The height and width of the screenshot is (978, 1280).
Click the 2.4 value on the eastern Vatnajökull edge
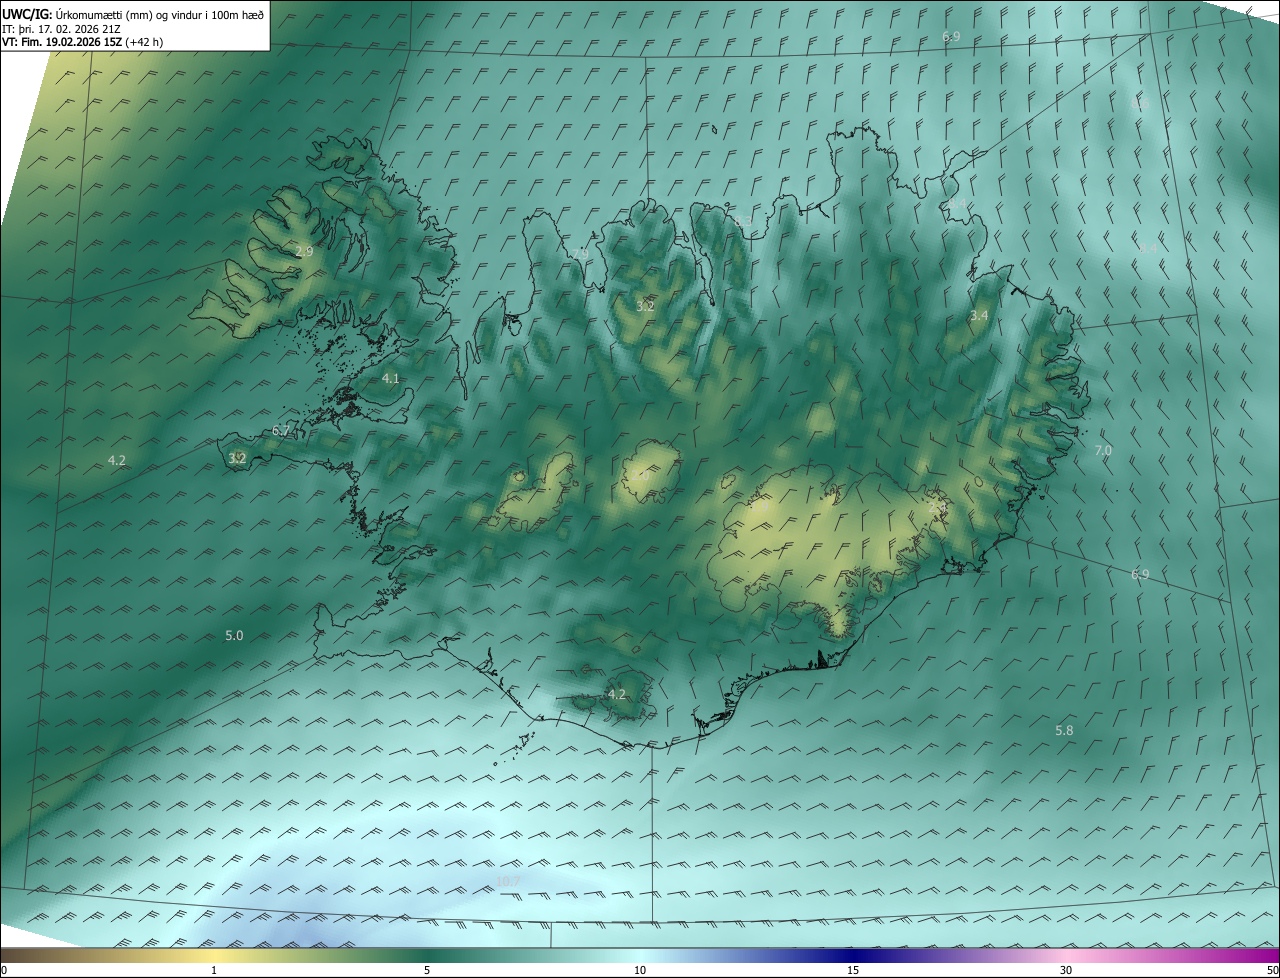[937, 508]
